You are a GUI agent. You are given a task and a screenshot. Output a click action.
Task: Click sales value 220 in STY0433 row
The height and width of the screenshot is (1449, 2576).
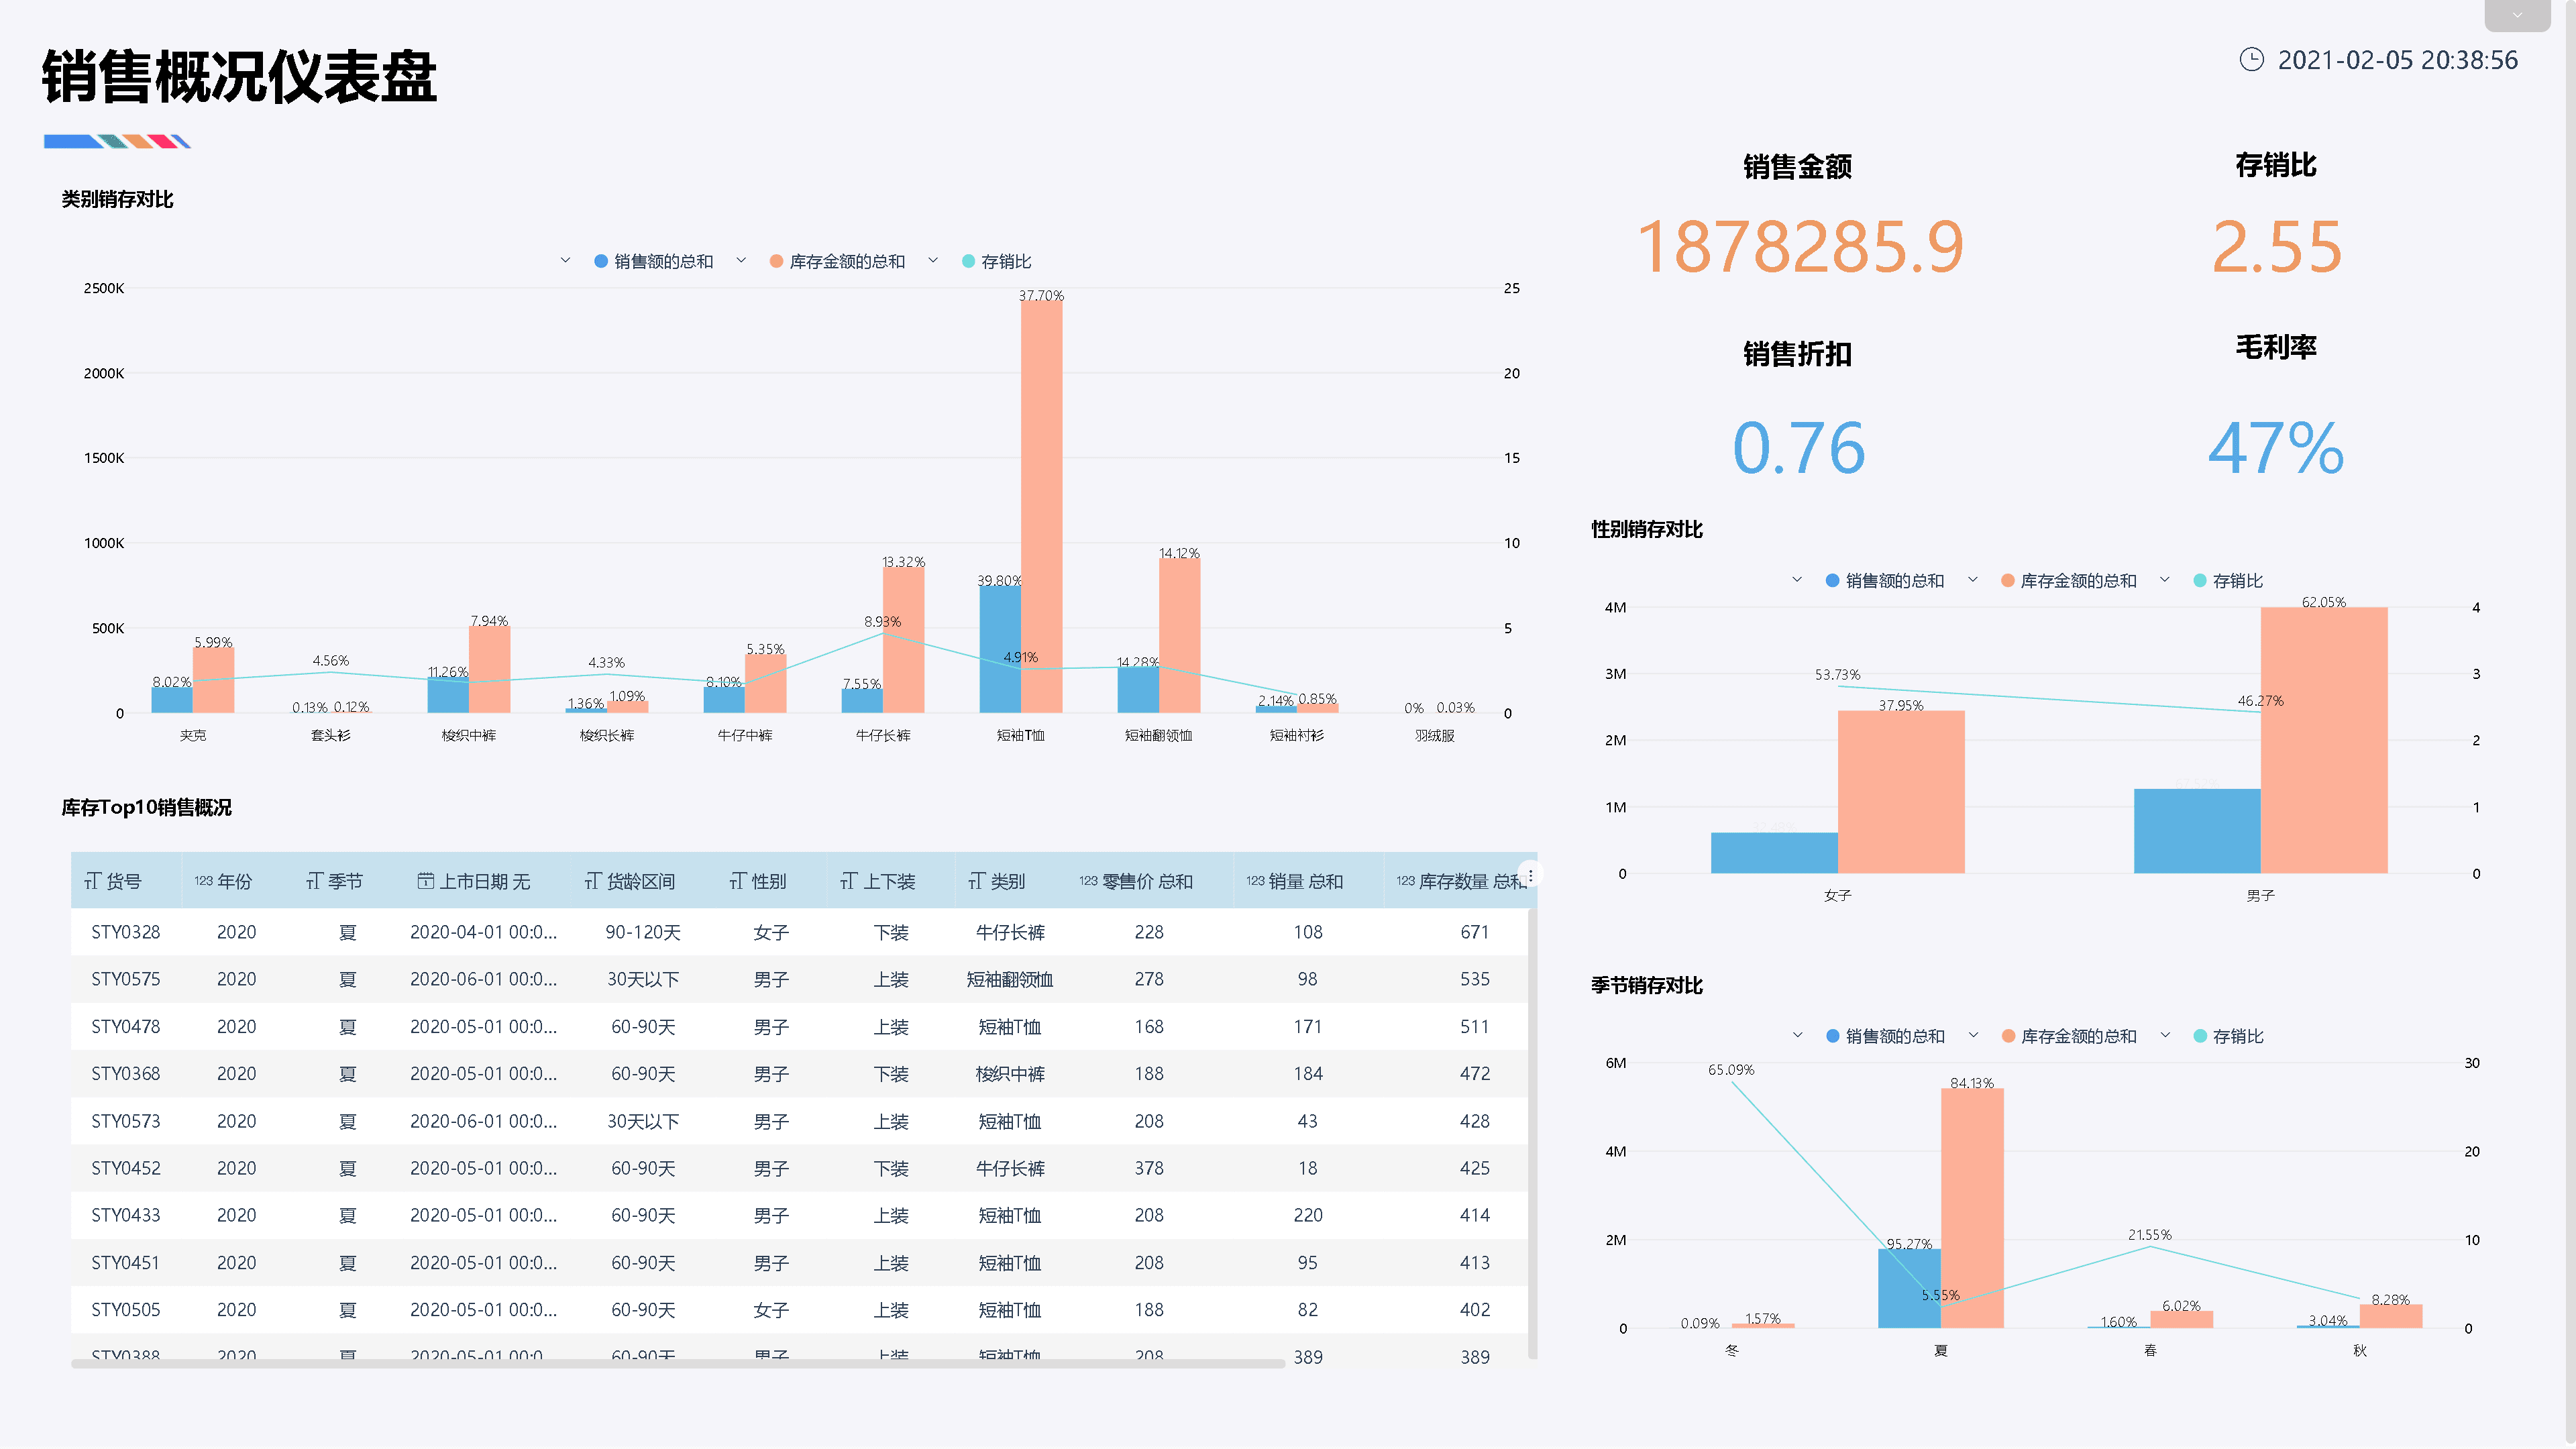pyautogui.click(x=1308, y=1215)
